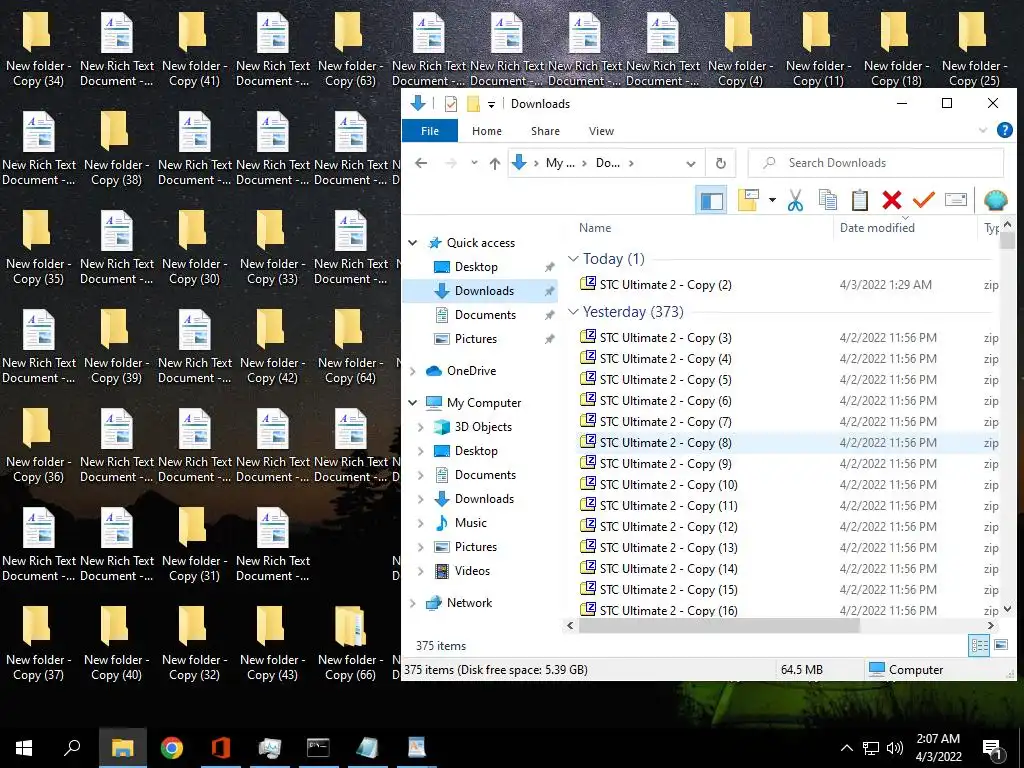Open Google Chrome from the taskbar
This screenshot has width=1024, height=768.
[x=172, y=748]
